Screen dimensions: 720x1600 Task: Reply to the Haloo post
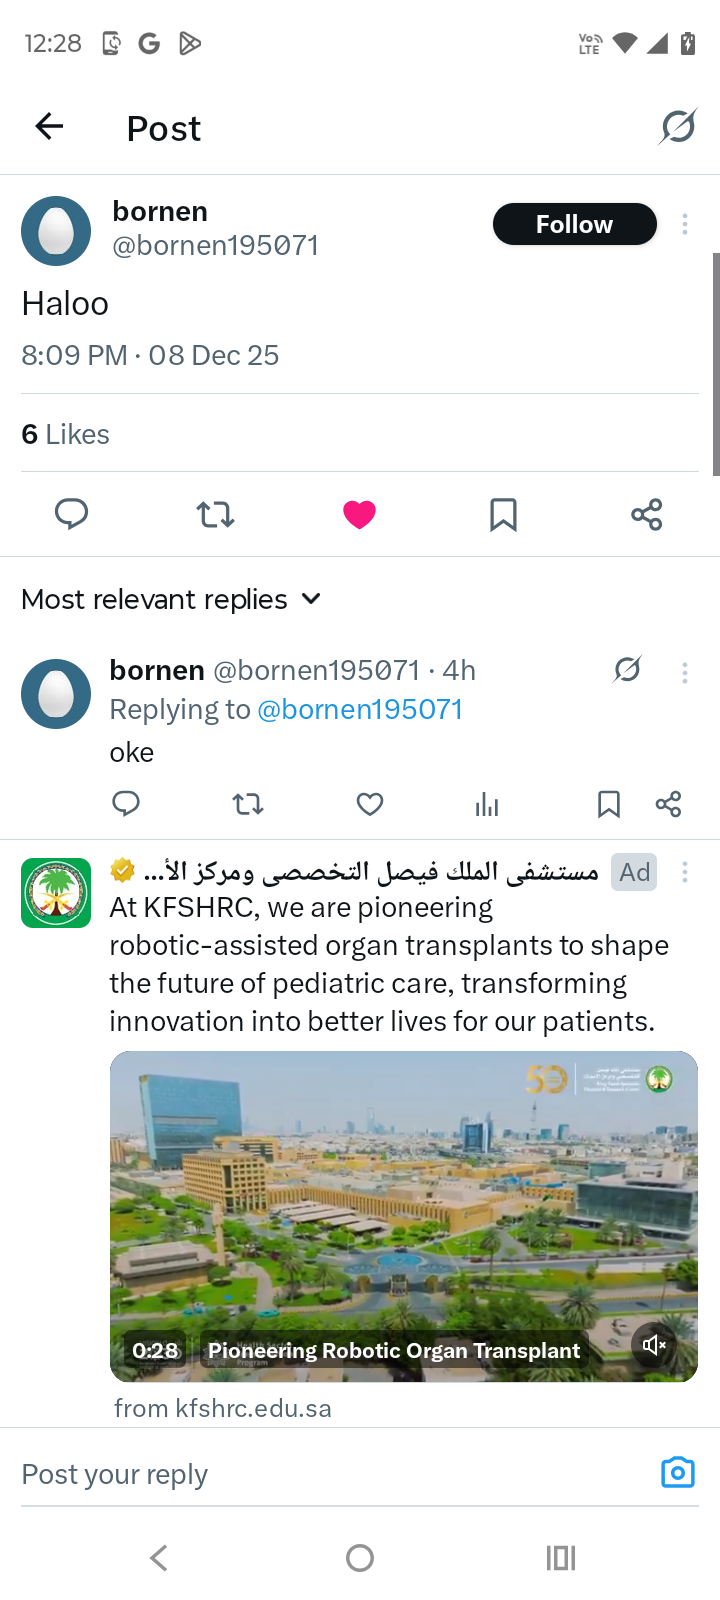point(71,514)
